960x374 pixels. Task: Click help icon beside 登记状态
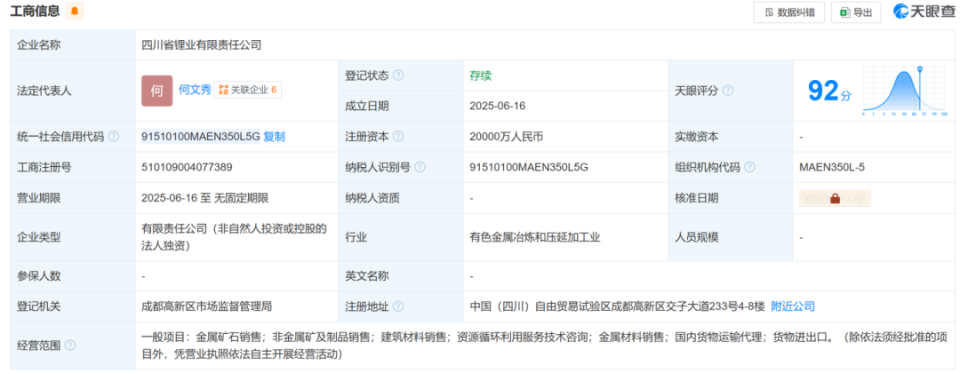pos(398,75)
